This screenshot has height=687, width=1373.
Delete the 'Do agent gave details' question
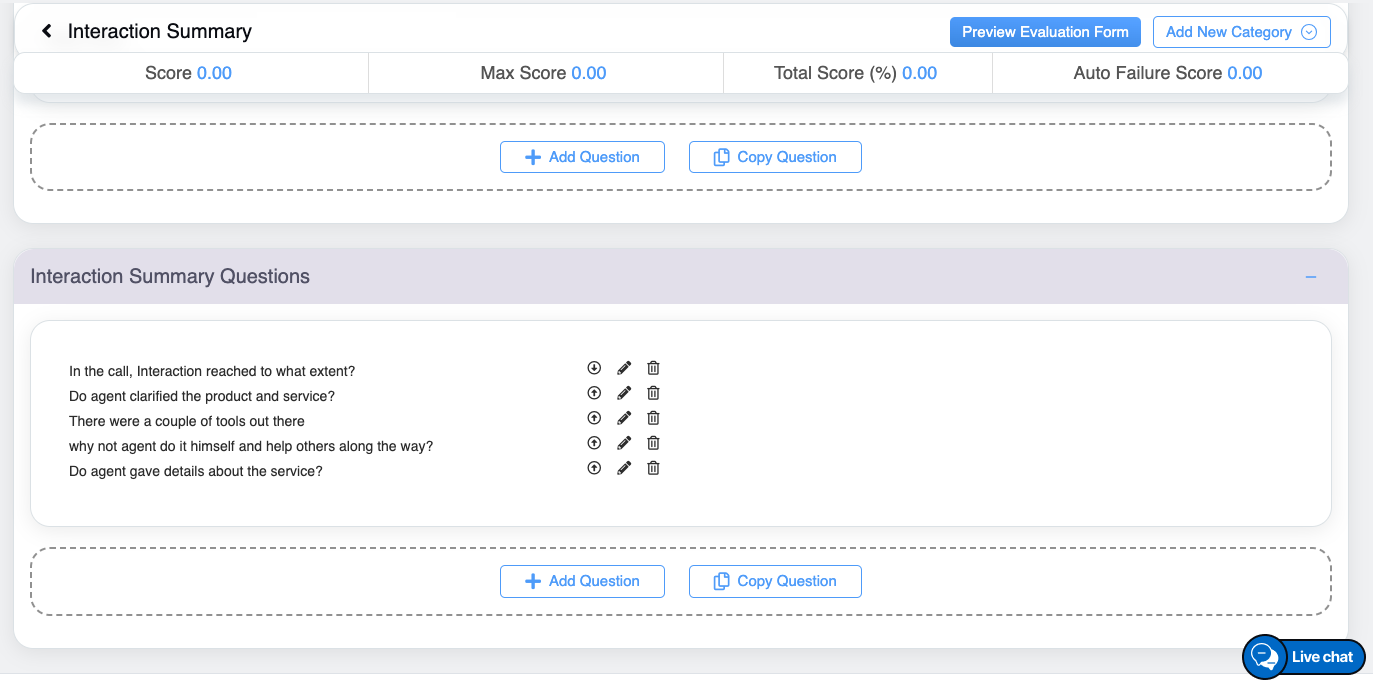tap(653, 468)
